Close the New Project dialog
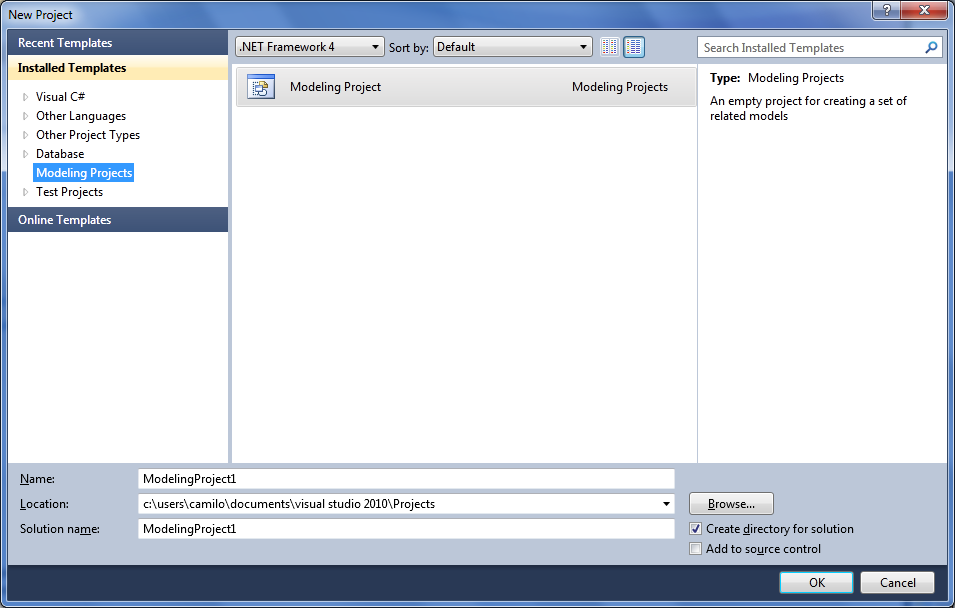This screenshot has width=955, height=608. [x=924, y=10]
